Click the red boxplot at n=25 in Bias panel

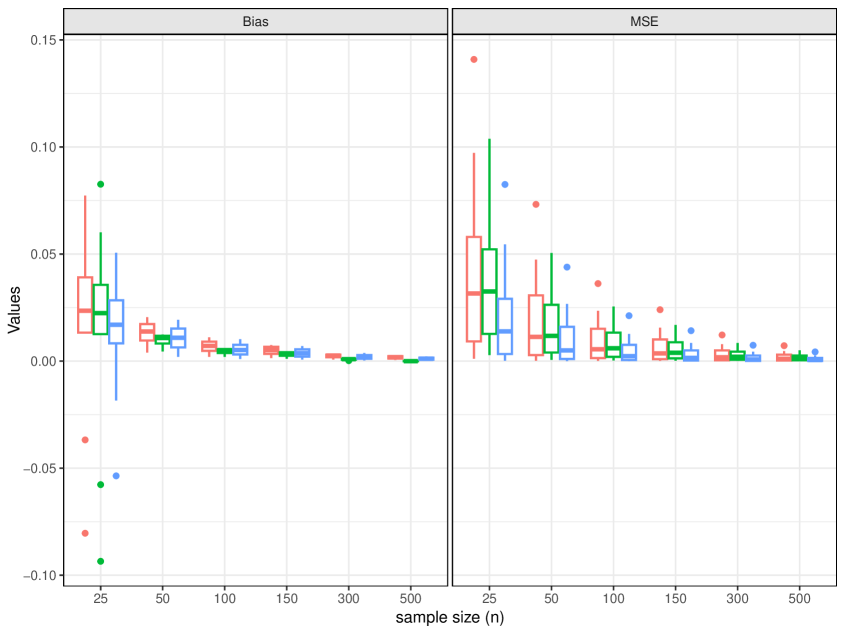85,305
